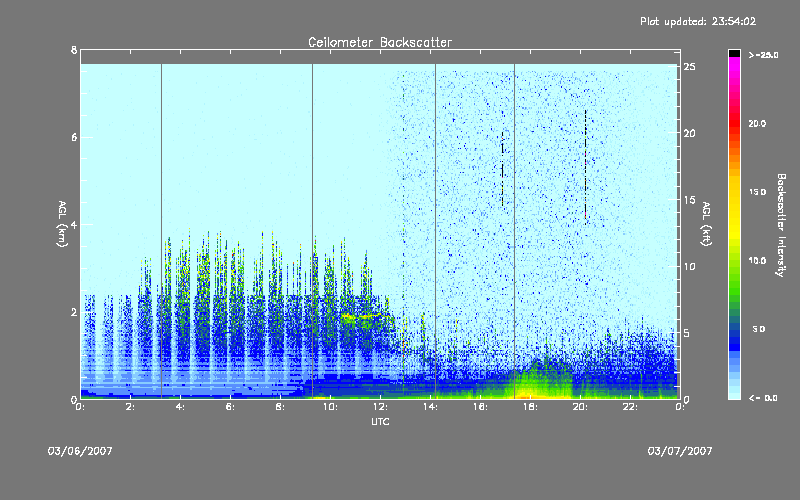This screenshot has height=500, width=800.
Task: Click the 'Ceilometer Backscatter' plot title
Action: (380, 42)
